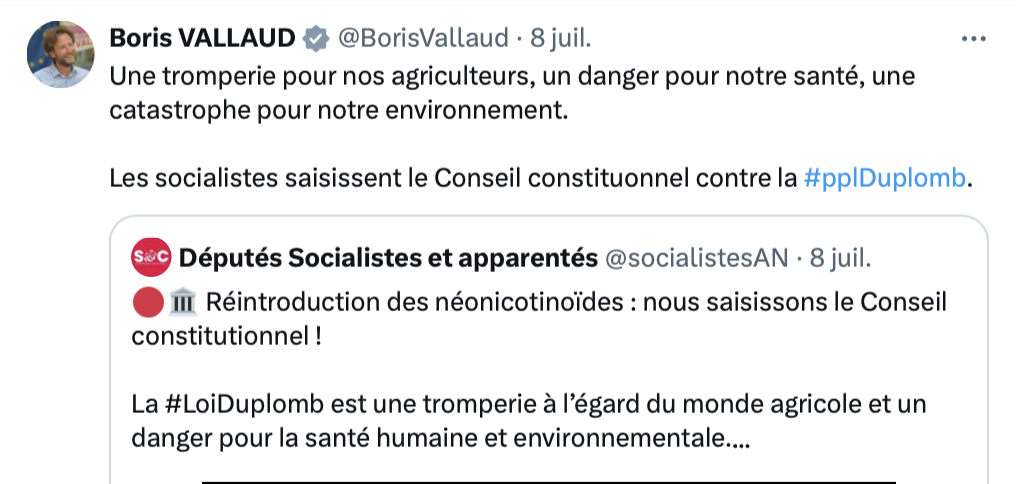
Task: Click the classical building emoji
Action: click(x=182, y=302)
